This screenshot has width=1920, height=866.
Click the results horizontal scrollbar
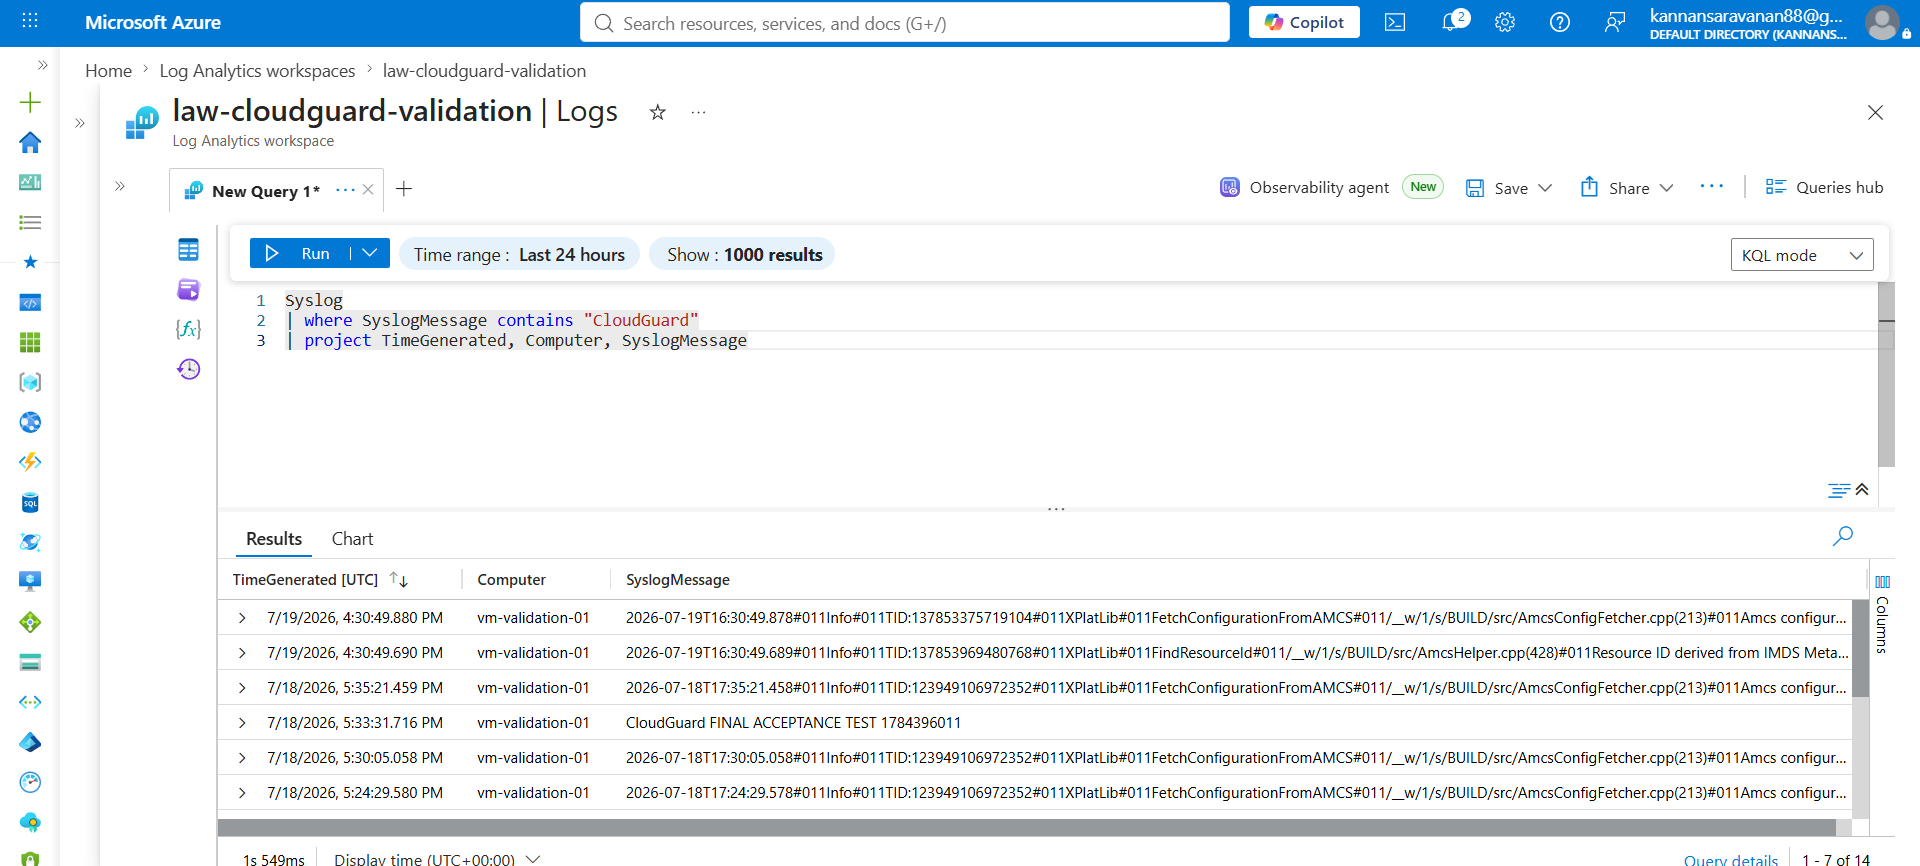[1027, 828]
